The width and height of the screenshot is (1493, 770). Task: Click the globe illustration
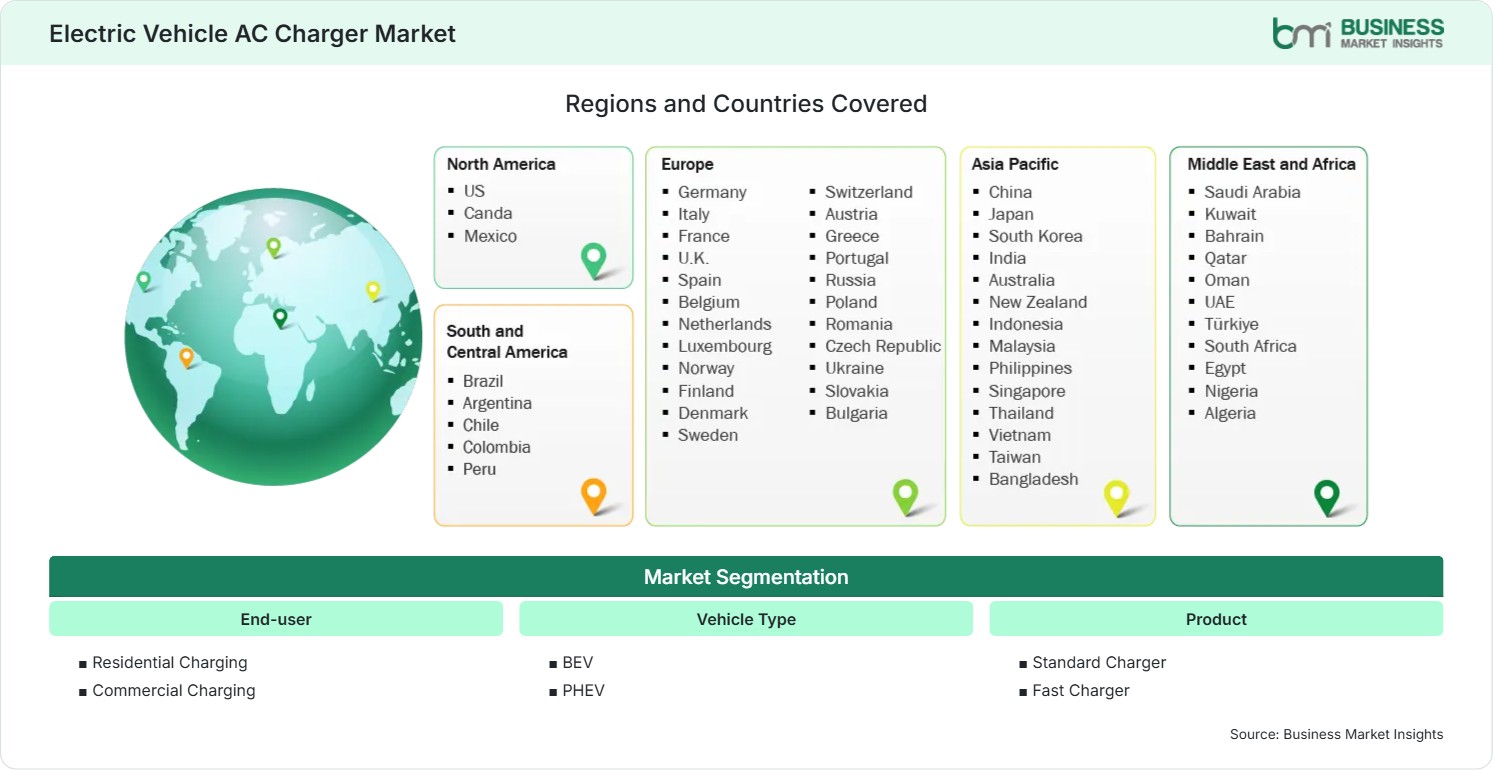tap(273, 337)
